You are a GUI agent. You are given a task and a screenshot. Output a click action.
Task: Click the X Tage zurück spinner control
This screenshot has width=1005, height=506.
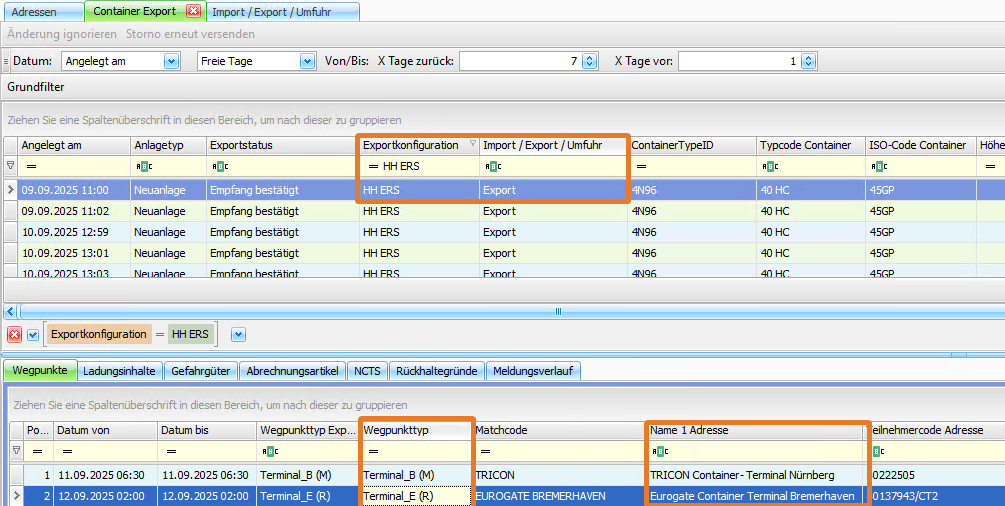tap(589, 61)
